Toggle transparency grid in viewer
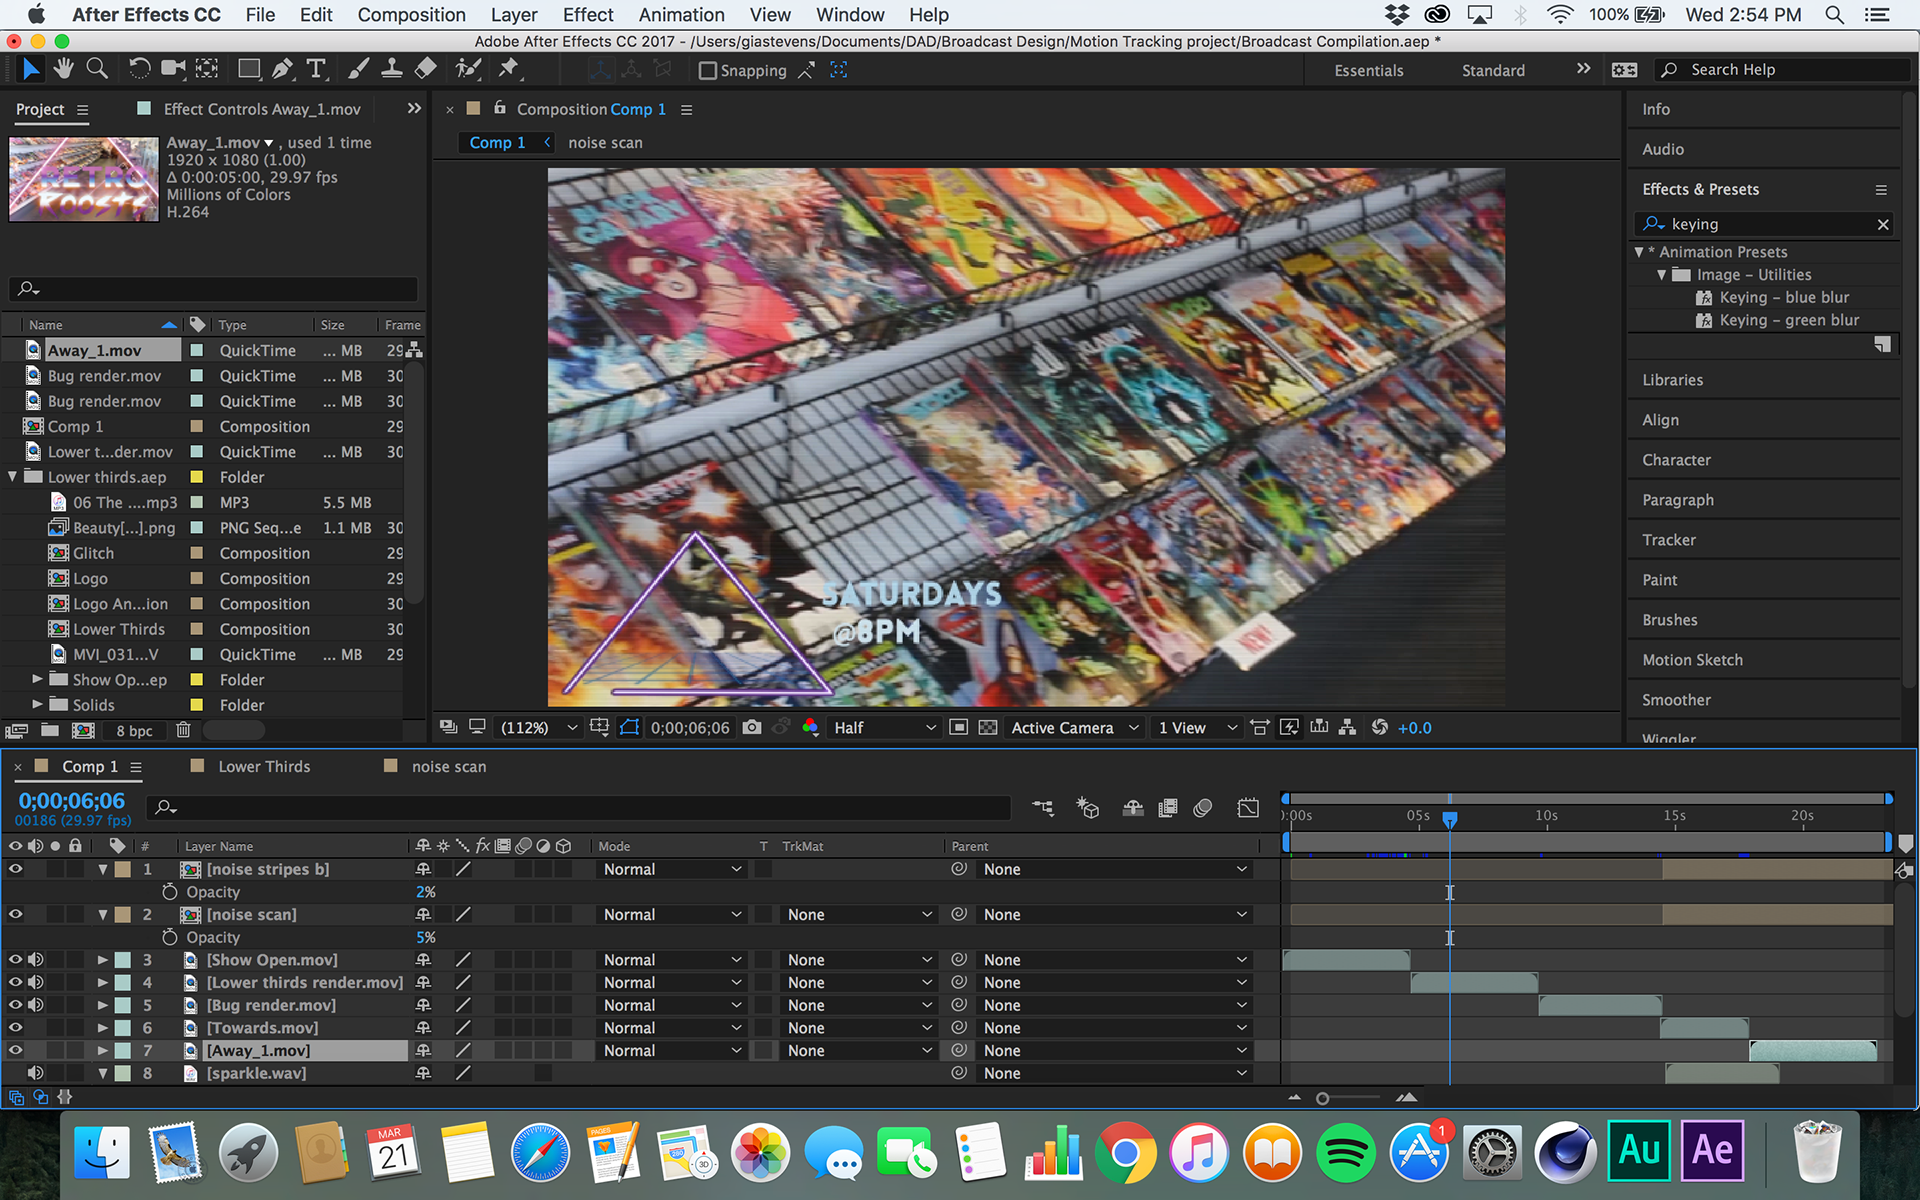 point(988,728)
